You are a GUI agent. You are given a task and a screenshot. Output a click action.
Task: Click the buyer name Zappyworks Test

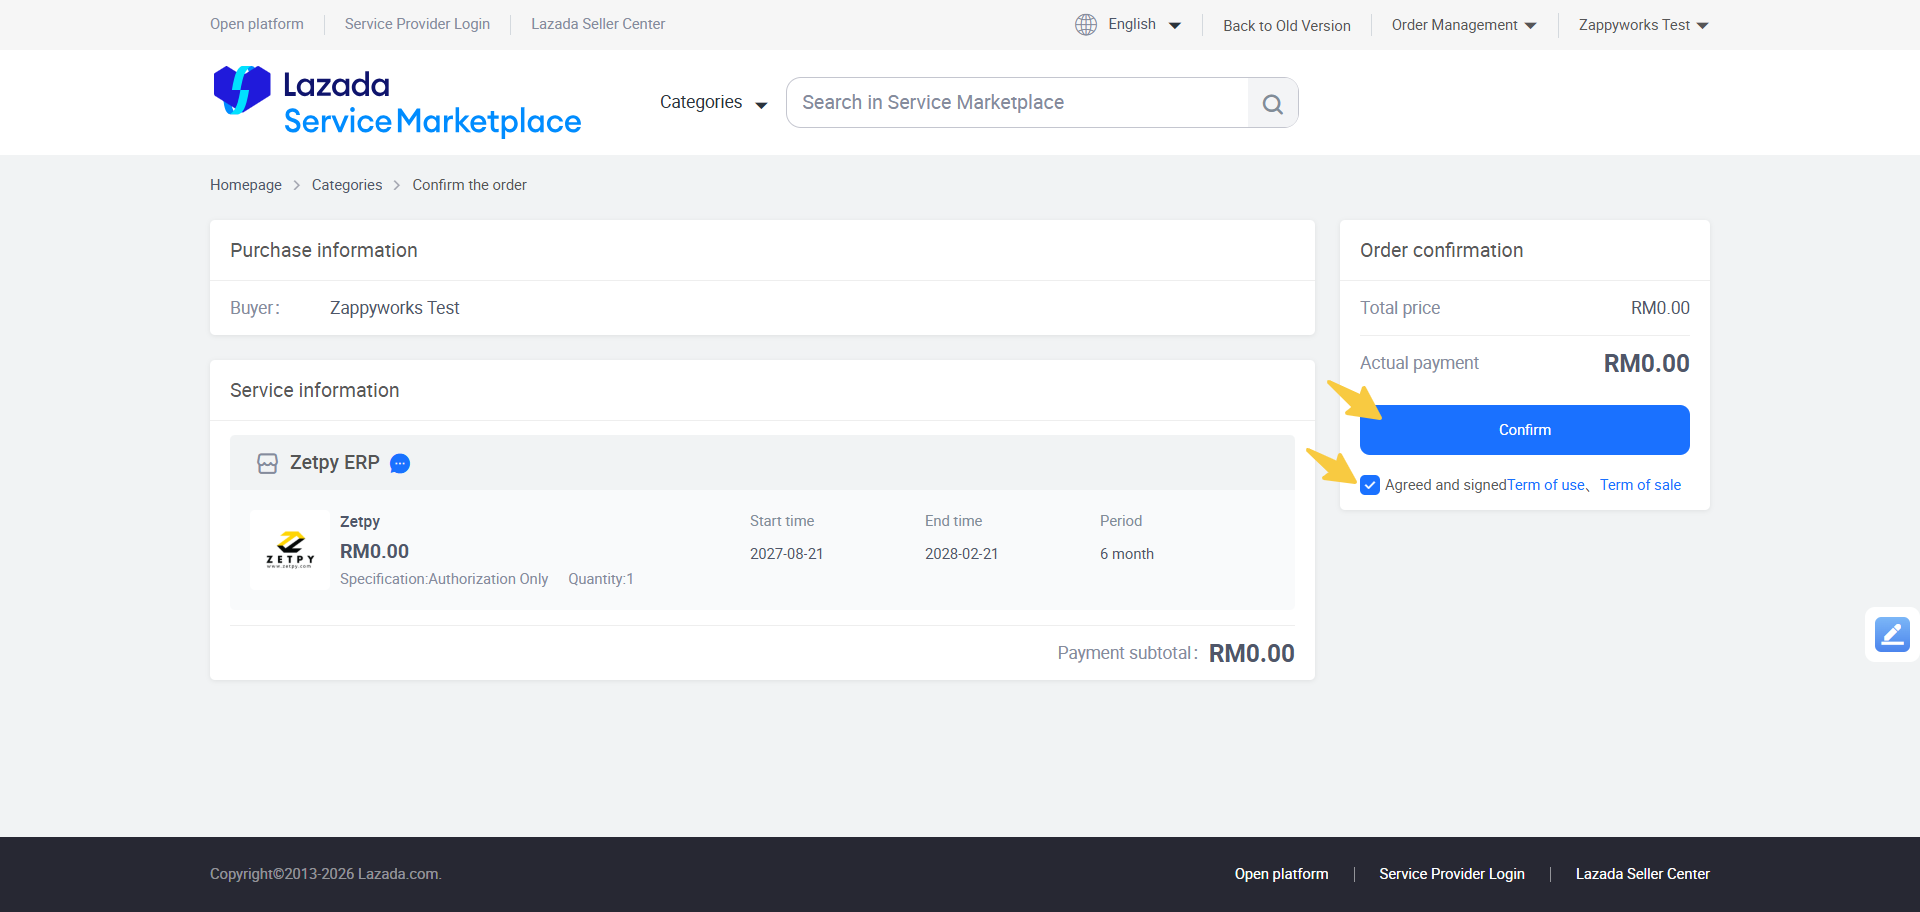tap(395, 308)
